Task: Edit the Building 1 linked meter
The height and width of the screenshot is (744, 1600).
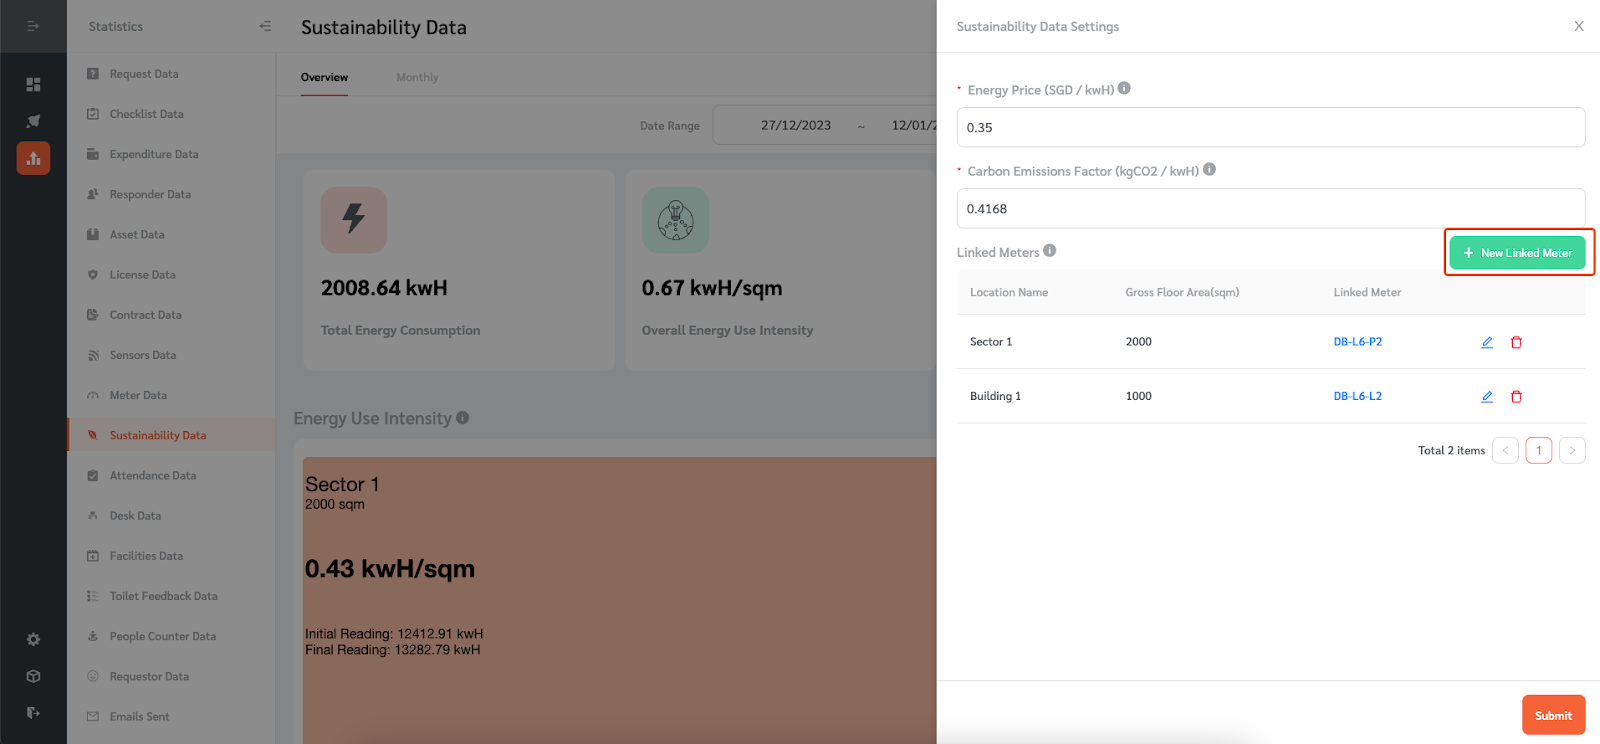Action: pos(1487,396)
